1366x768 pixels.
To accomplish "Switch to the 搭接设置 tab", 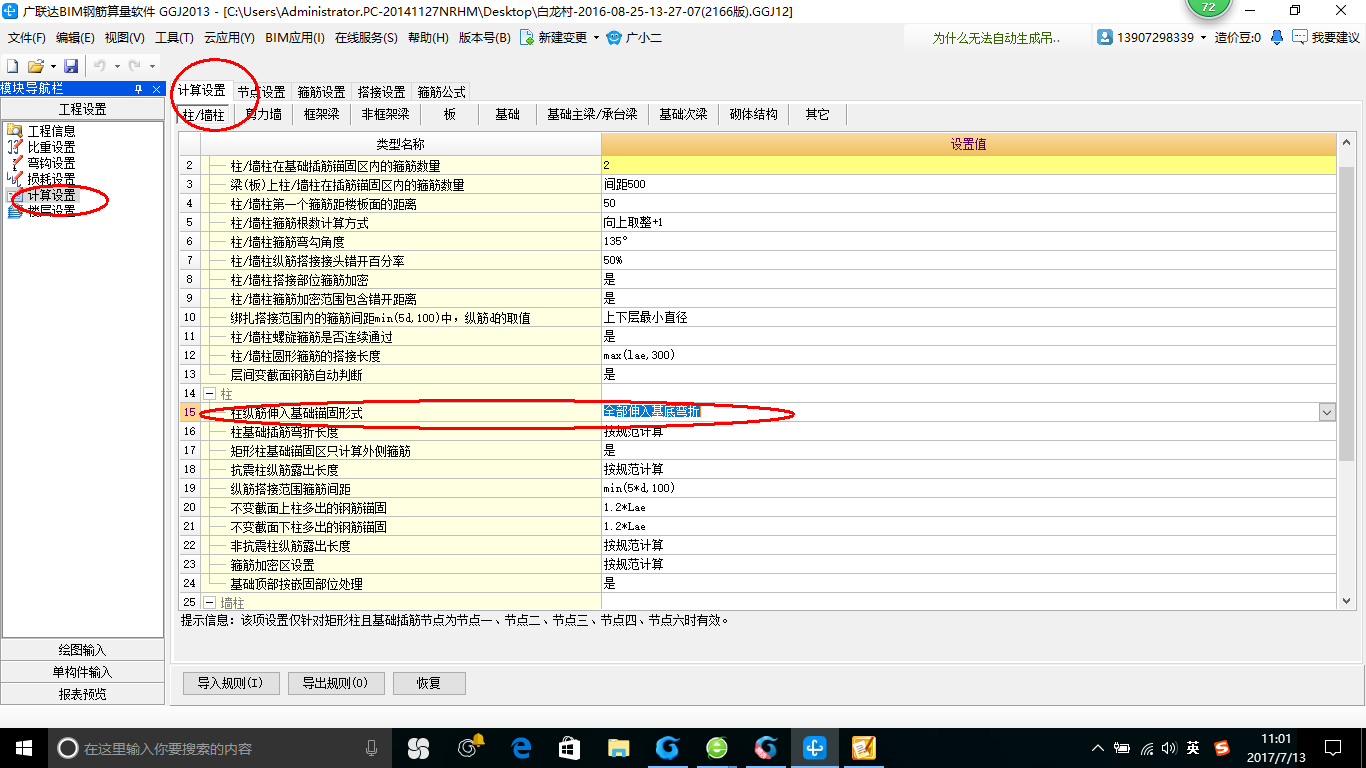I will 381,91.
